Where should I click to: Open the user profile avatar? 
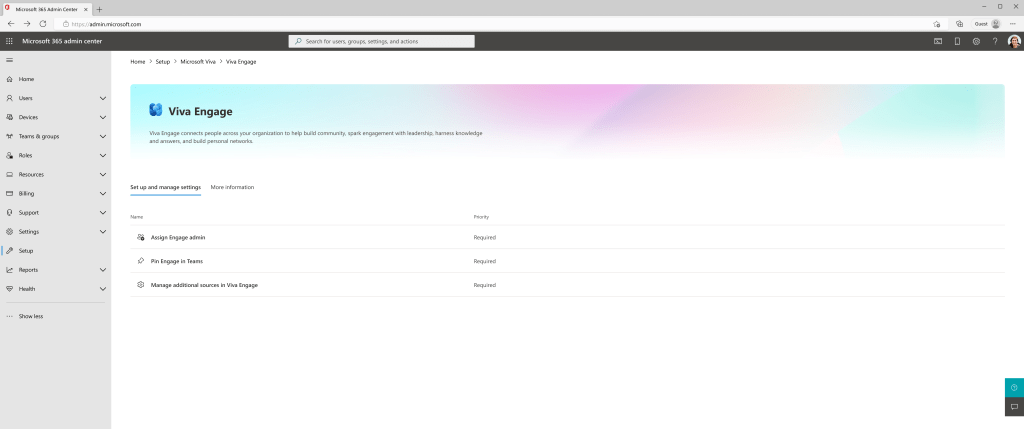[x=1014, y=41]
